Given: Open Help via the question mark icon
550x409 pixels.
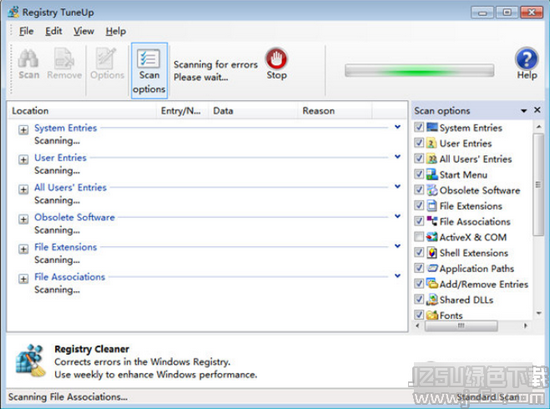Looking at the screenshot, I should coord(526,58).
